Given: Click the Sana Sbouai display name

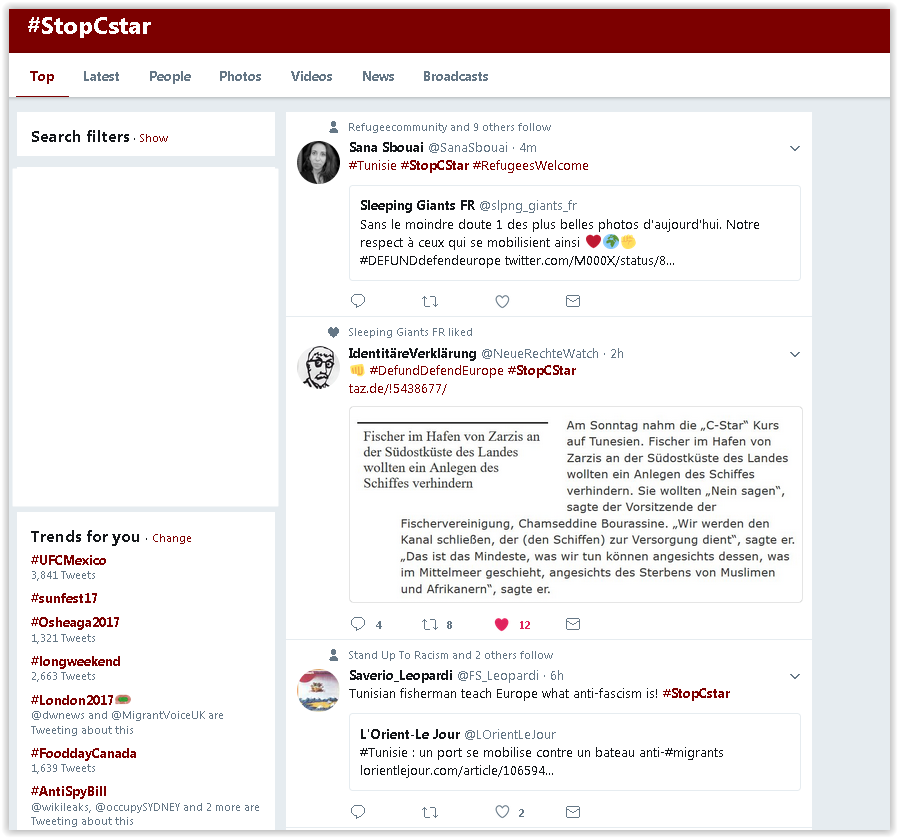Looking at the screenshot, I should [x=386, y=147].
